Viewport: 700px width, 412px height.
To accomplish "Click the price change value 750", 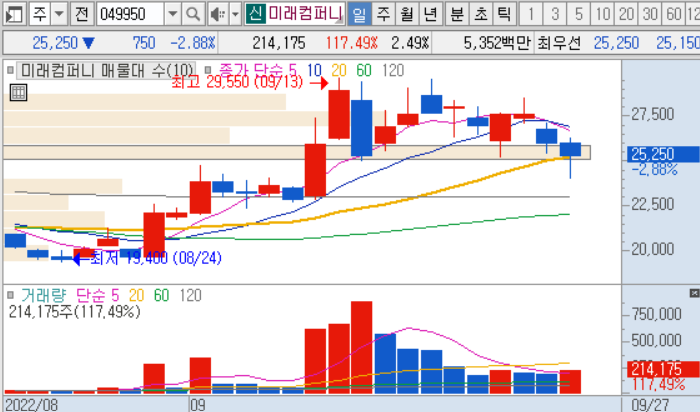I will 144,43.
